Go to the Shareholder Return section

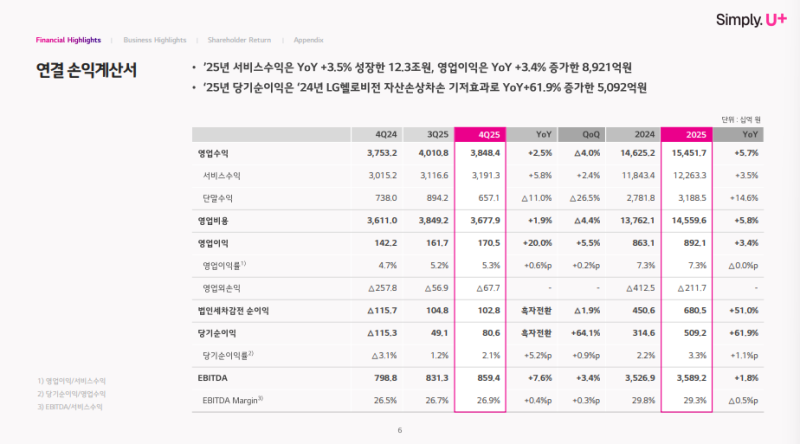coord(239,40)
